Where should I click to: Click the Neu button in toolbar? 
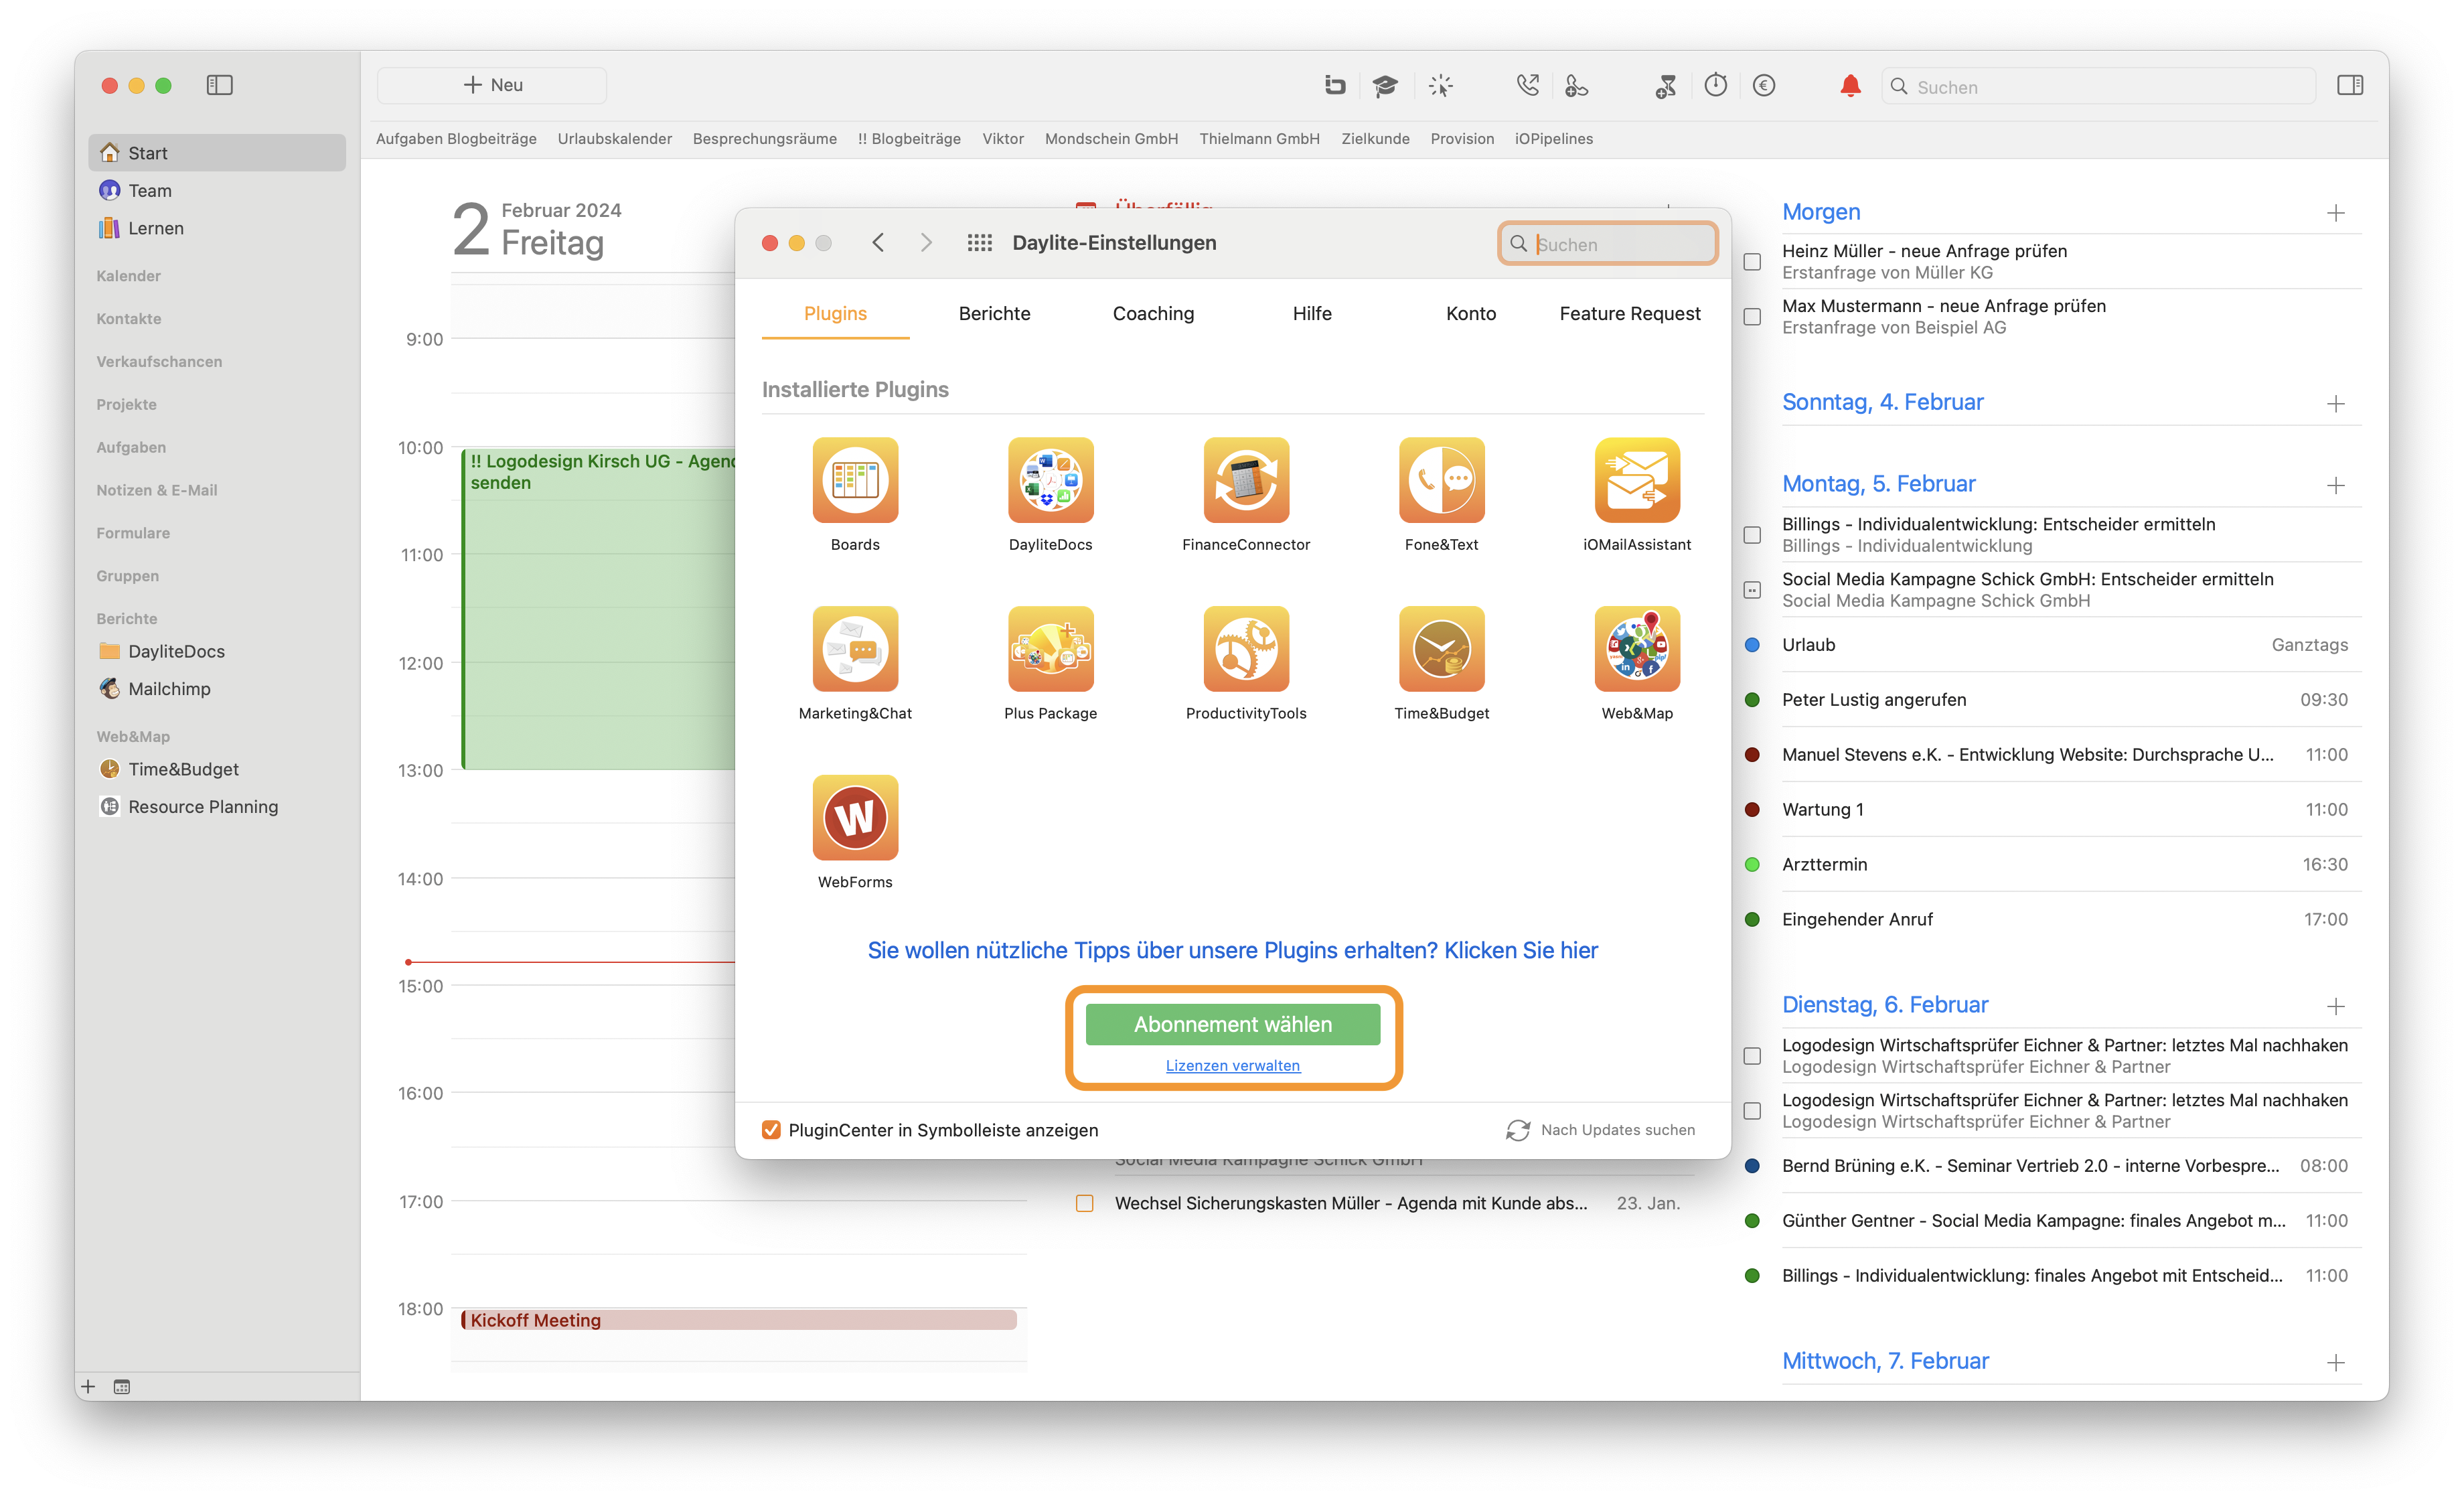point(491,86)
